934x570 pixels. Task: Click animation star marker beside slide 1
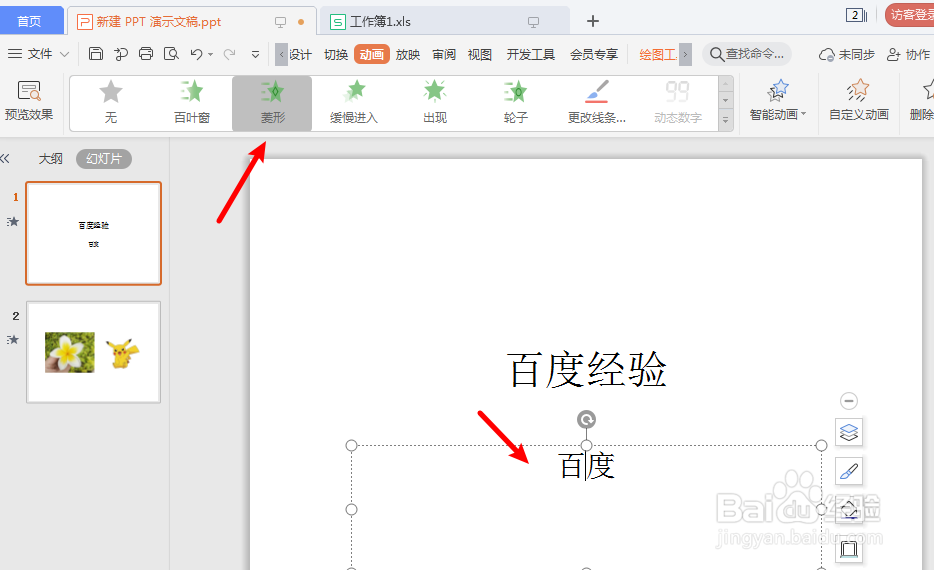pyautogui.click(x=13, y=222)
